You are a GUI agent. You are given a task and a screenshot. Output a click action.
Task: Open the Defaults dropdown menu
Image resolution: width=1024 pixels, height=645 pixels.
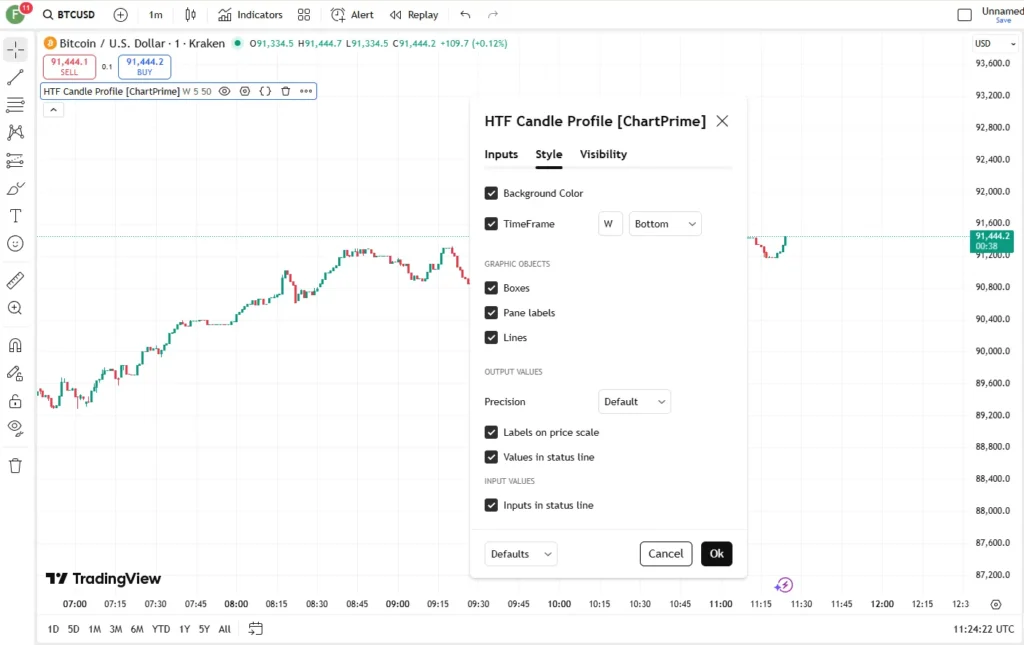[520, 554]
